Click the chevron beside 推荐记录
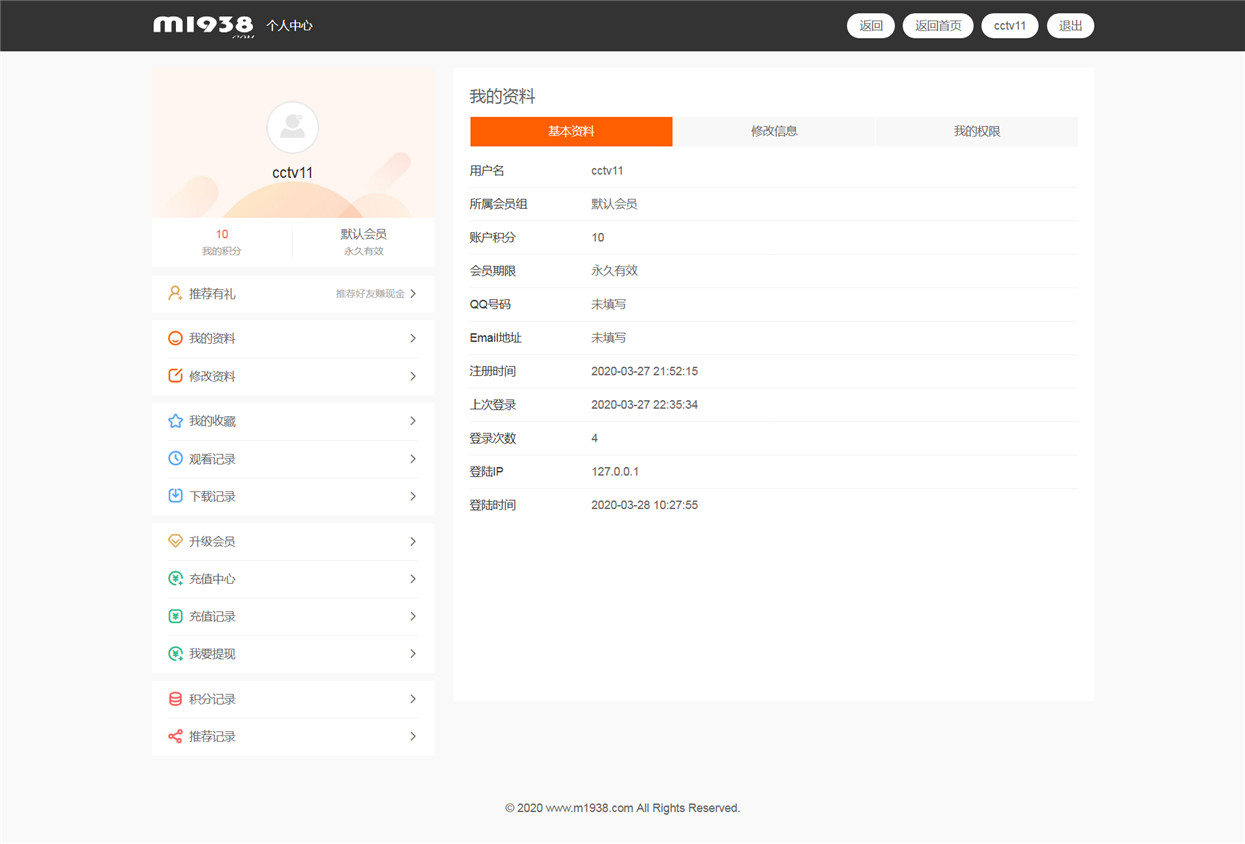This screenshot has height=844, width=1245. (413, 736)
